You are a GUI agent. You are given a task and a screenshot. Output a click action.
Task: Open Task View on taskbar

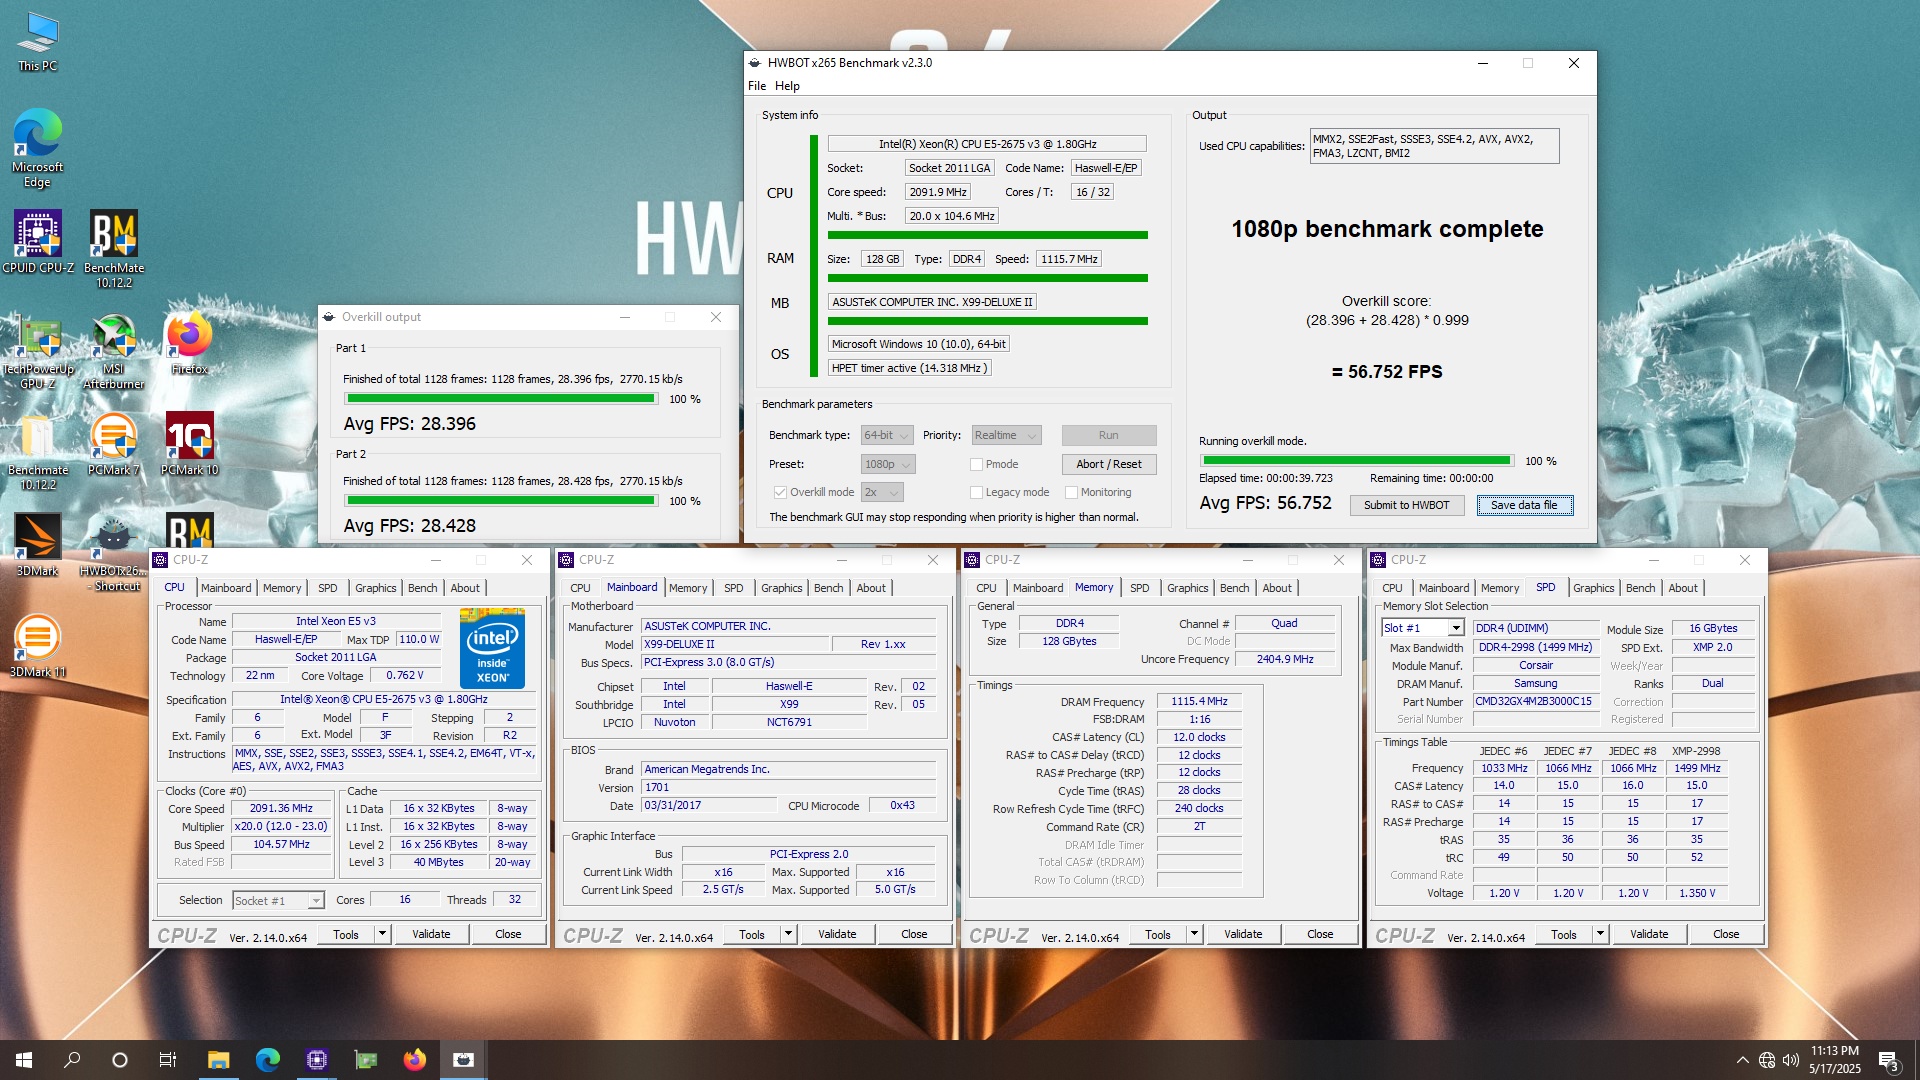coord(168,1060)
